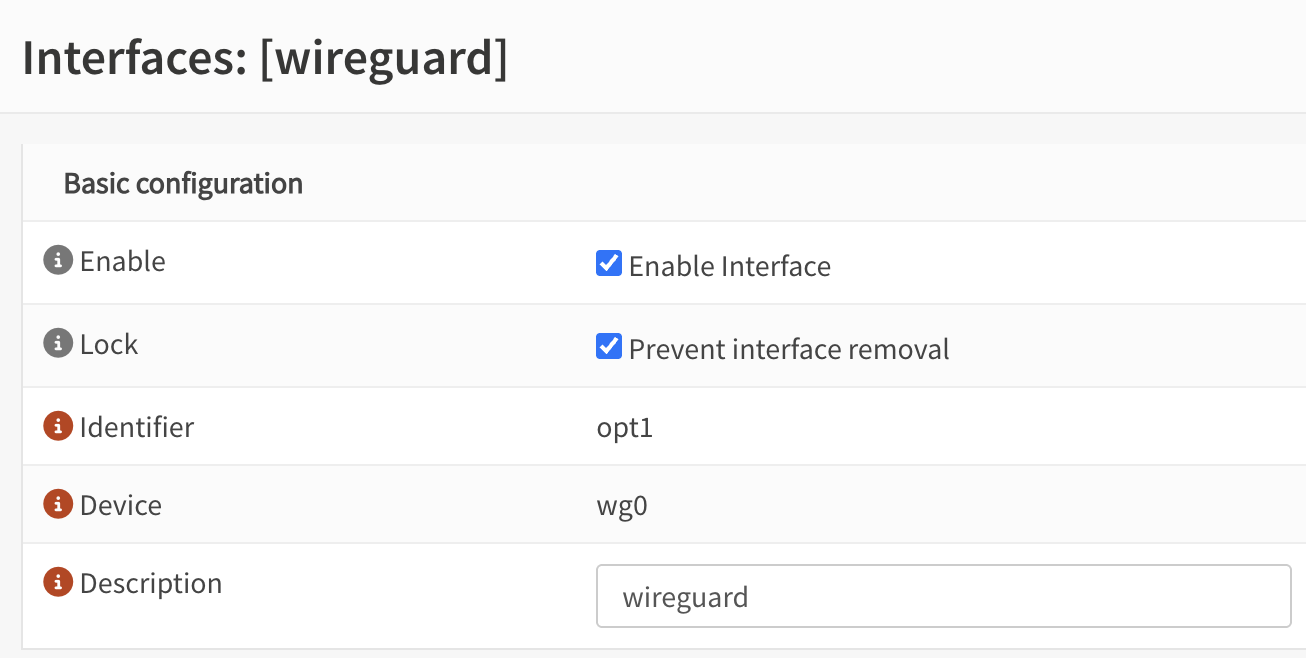
Task: Click the wg0 device value
Action: coord(622,506)
